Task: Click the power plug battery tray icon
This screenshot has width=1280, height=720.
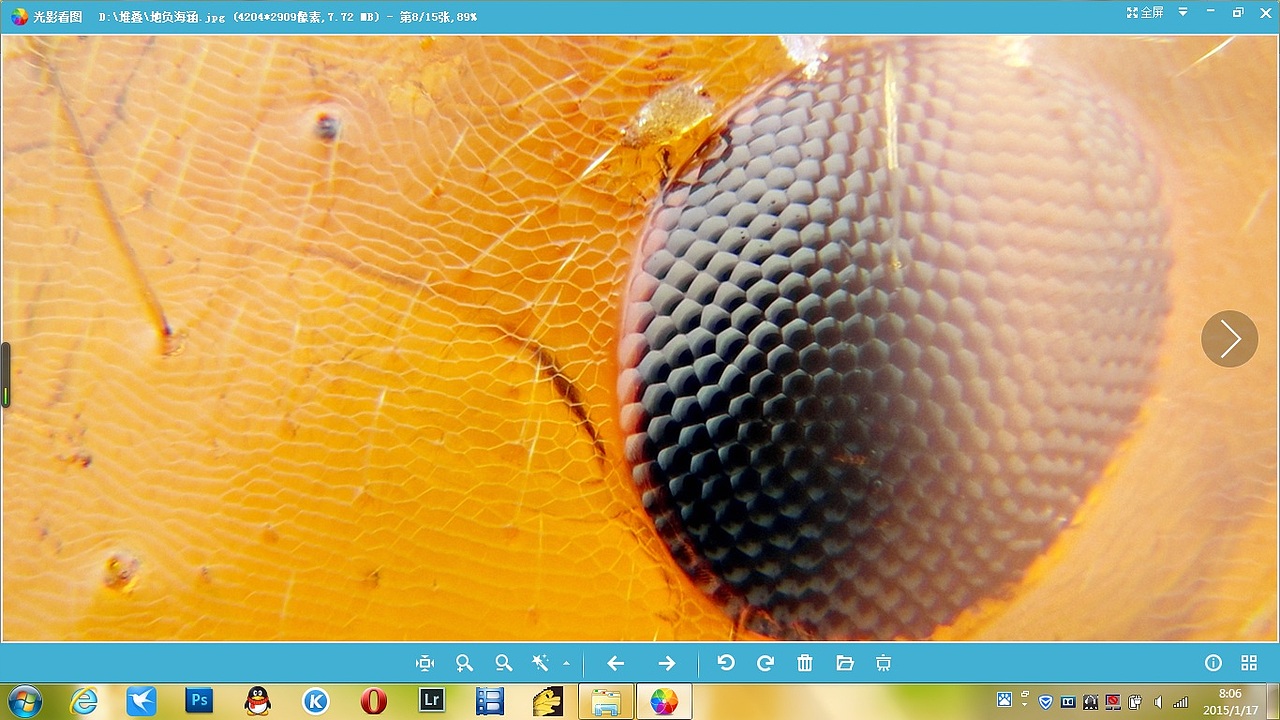Action: (1135, 702)
